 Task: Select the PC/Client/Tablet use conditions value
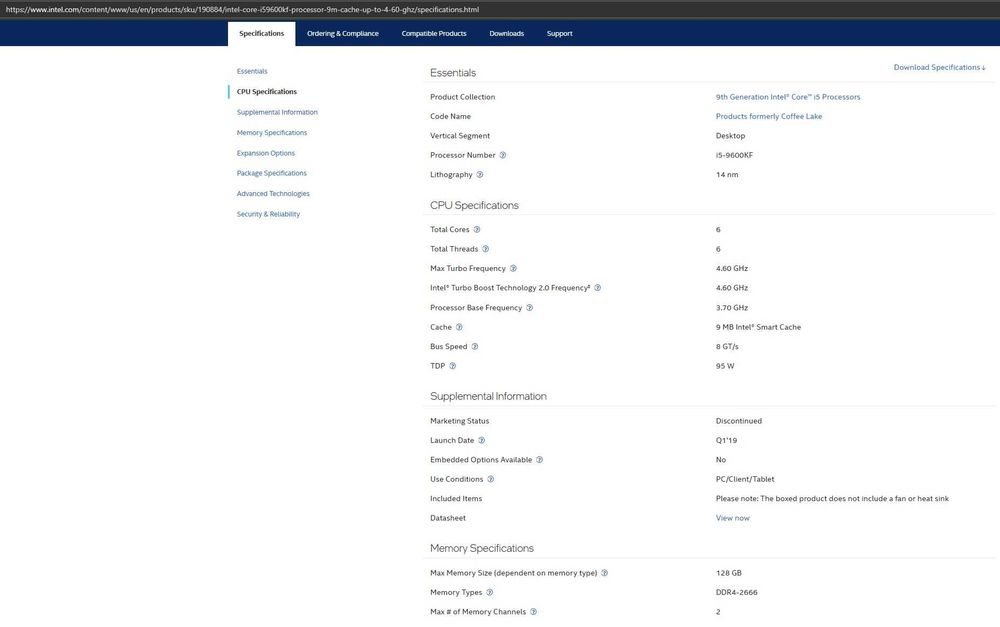[x=745, y=479]
